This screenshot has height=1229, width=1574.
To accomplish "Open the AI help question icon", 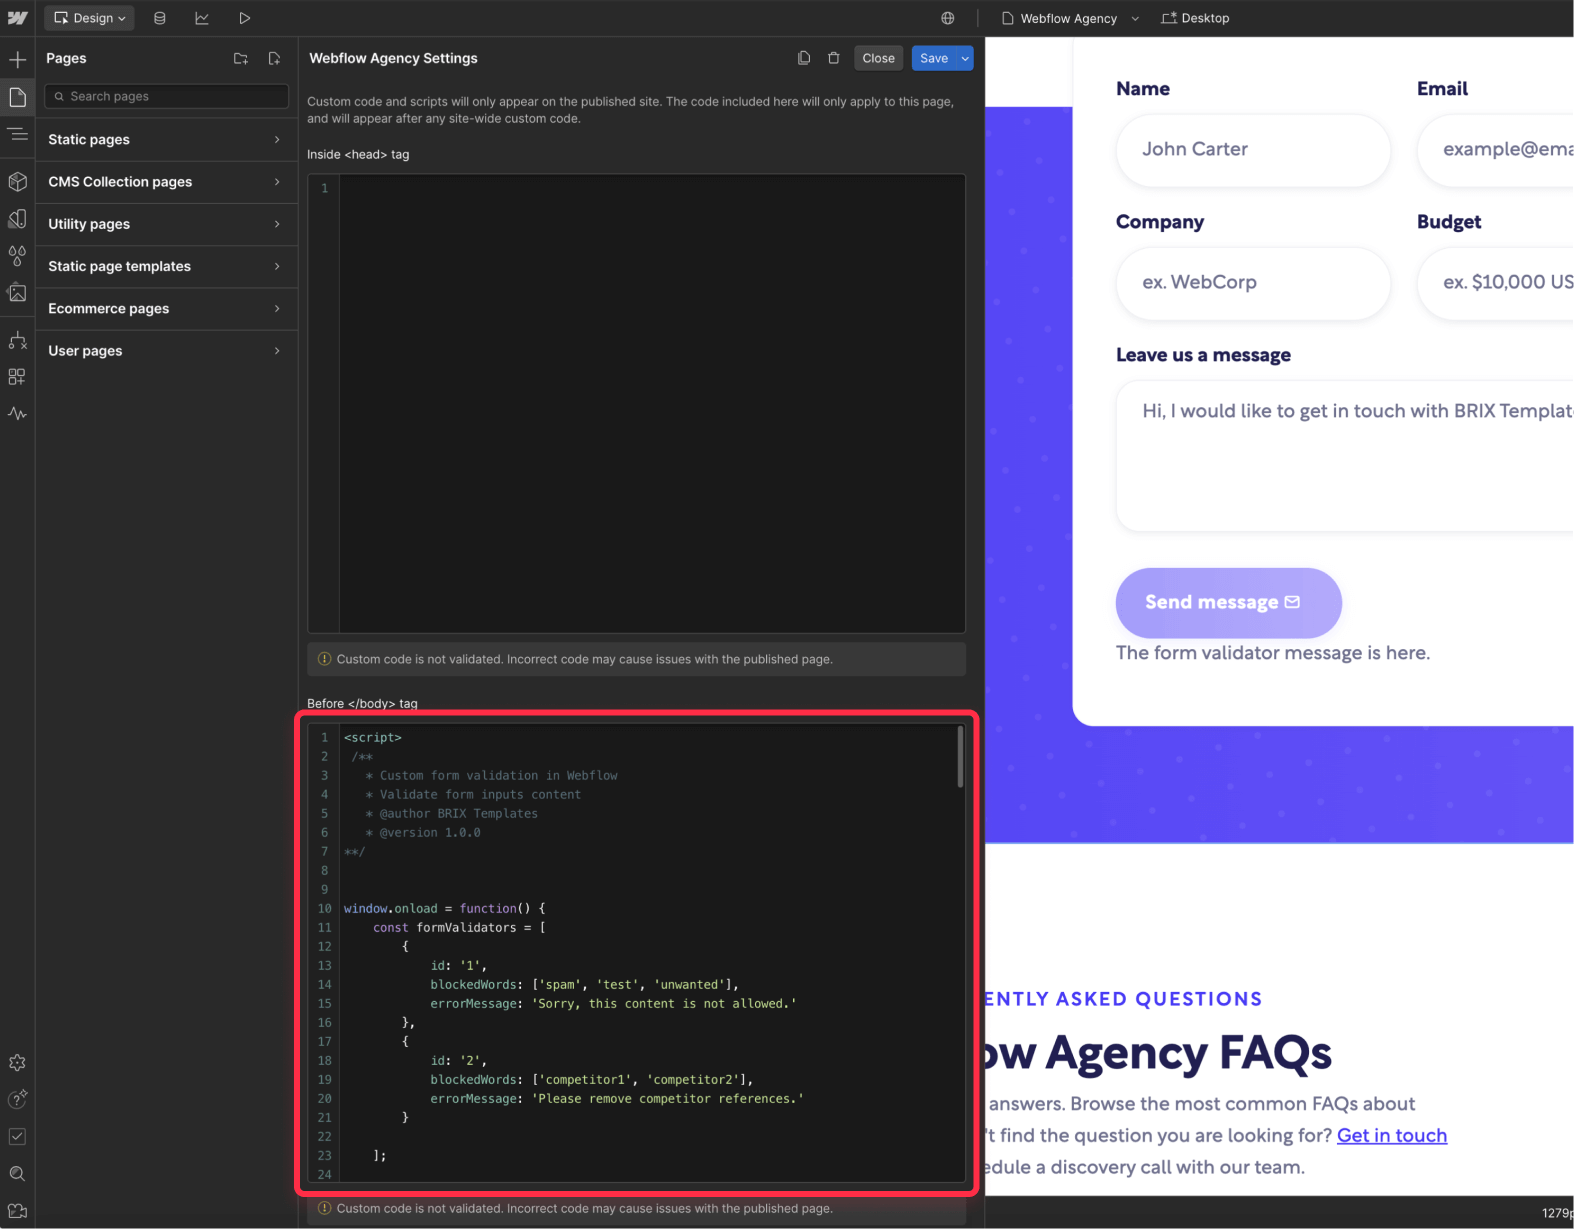I will [17, 1099].
